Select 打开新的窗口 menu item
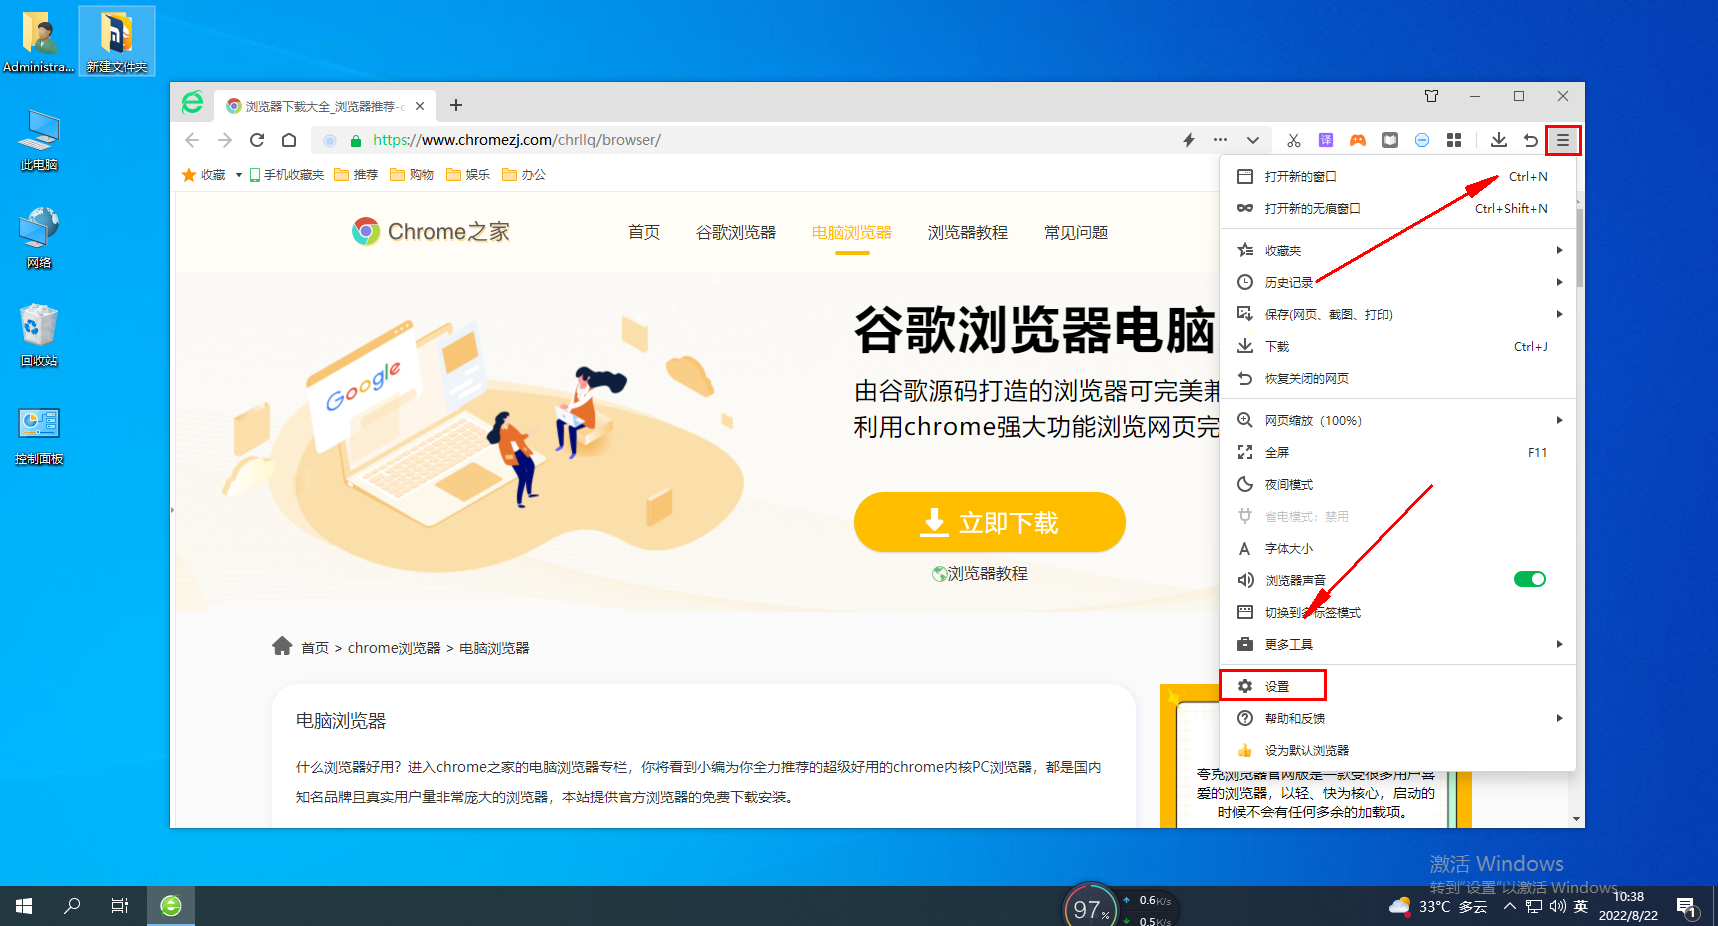Viewport: 1718px width, 926px height. point(1398,176)
